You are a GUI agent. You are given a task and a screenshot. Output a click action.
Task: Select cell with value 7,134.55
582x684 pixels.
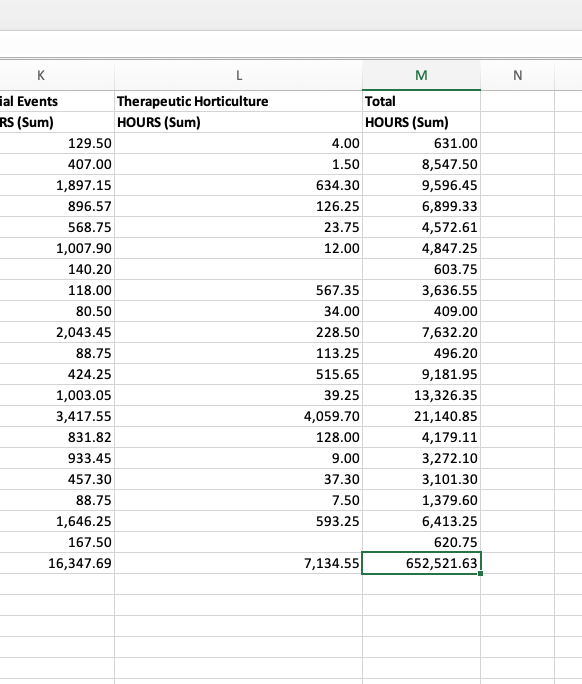(x=239, y=563)
